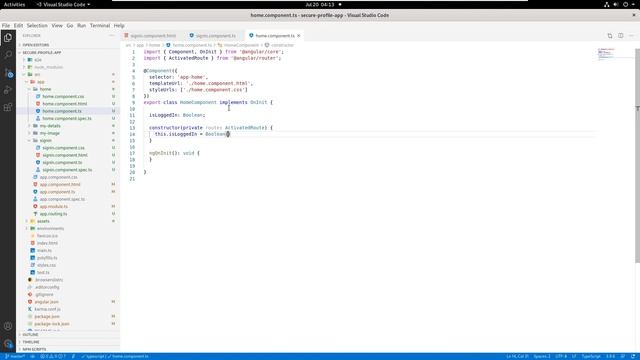Open signin.component.ts in explorer

click(62, 162)
